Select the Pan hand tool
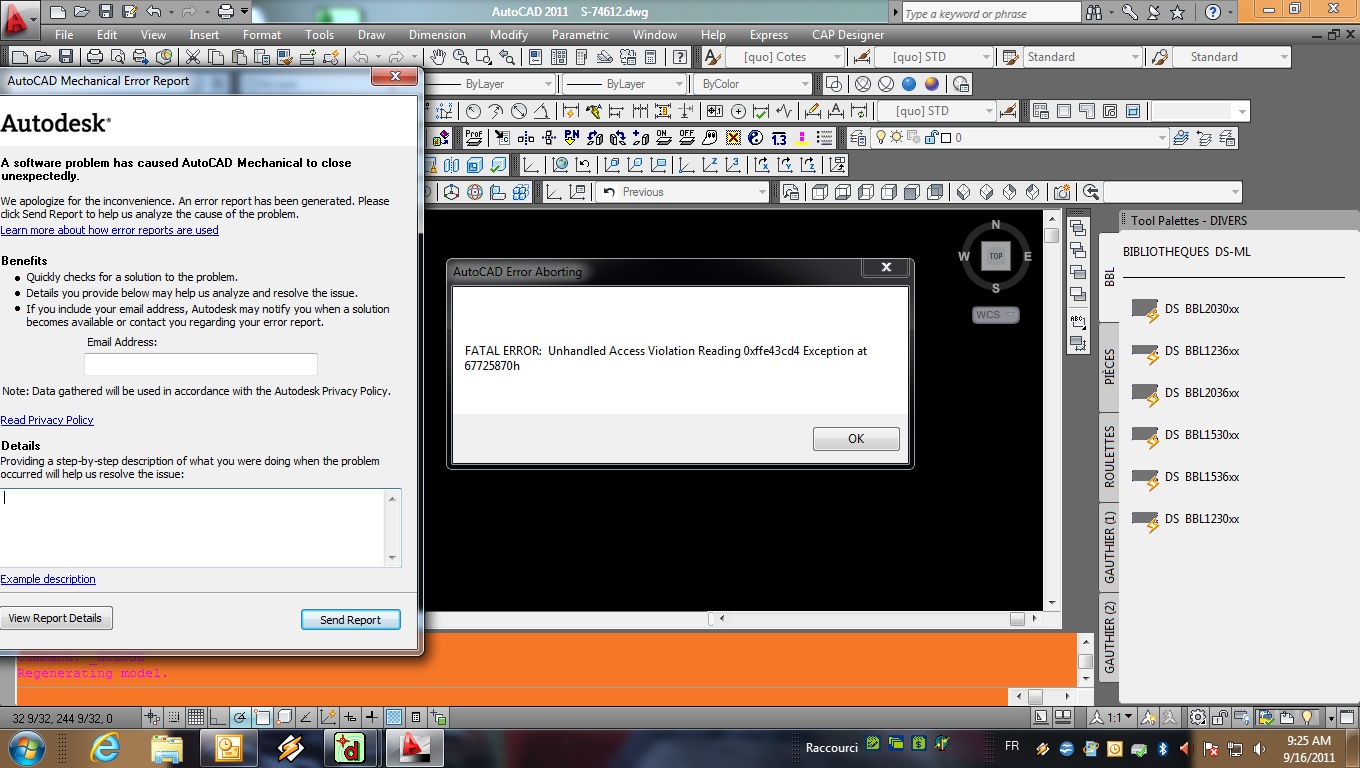 [x=437, y=57]
